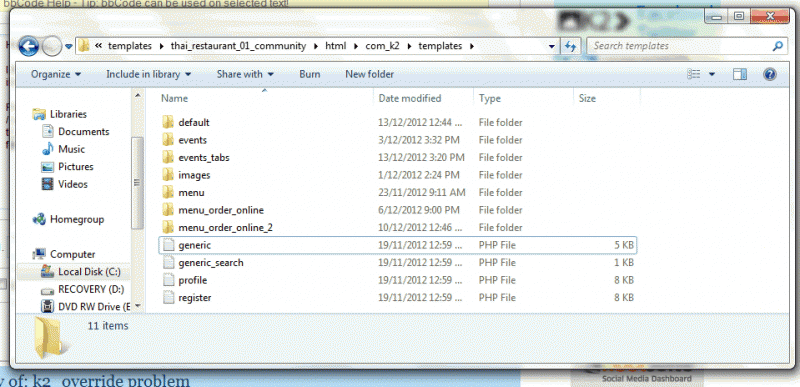Open the Organize menu
The width and height of the screenshot is (800, 387).
click(x=56, y=74)
